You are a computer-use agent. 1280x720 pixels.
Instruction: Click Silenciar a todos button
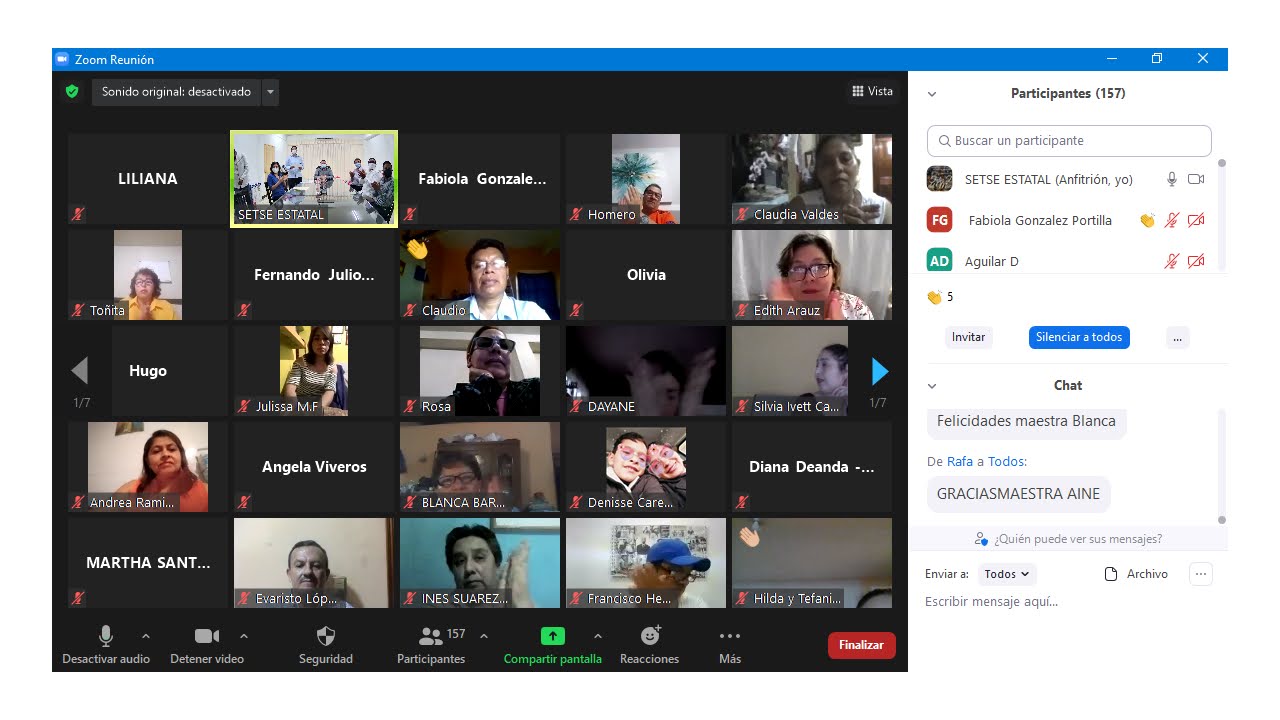1079,337
